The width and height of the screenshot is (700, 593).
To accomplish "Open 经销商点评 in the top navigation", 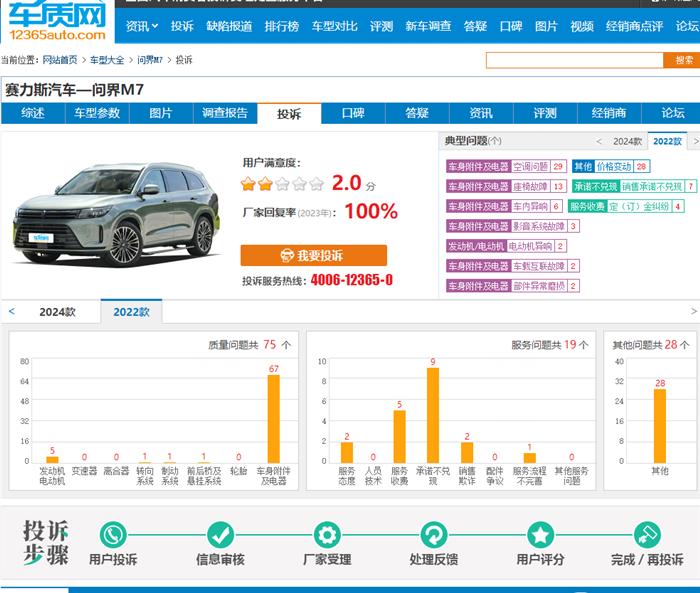I will coord(634,26).
